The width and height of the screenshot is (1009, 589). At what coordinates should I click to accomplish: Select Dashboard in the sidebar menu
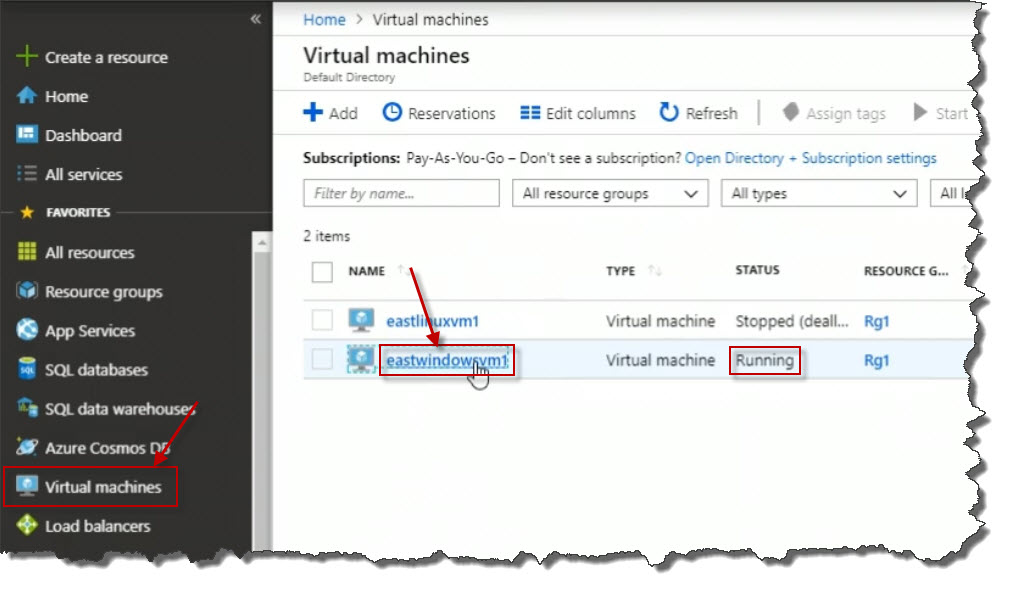pos(83,135)
